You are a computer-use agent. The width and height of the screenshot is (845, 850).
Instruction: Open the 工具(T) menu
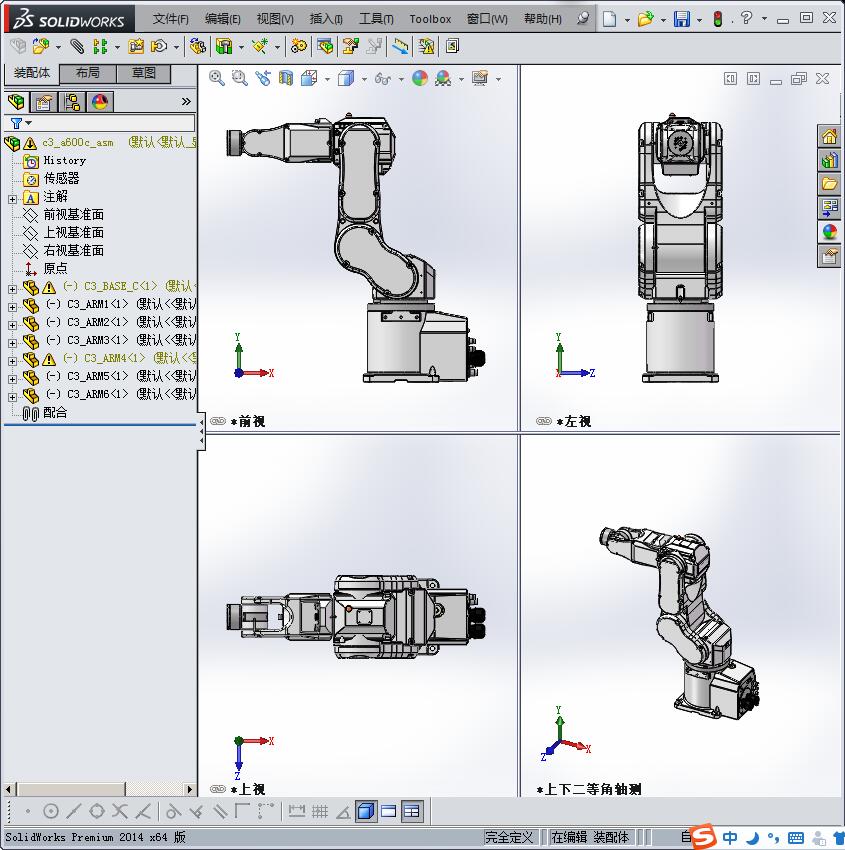coord(376,19)
